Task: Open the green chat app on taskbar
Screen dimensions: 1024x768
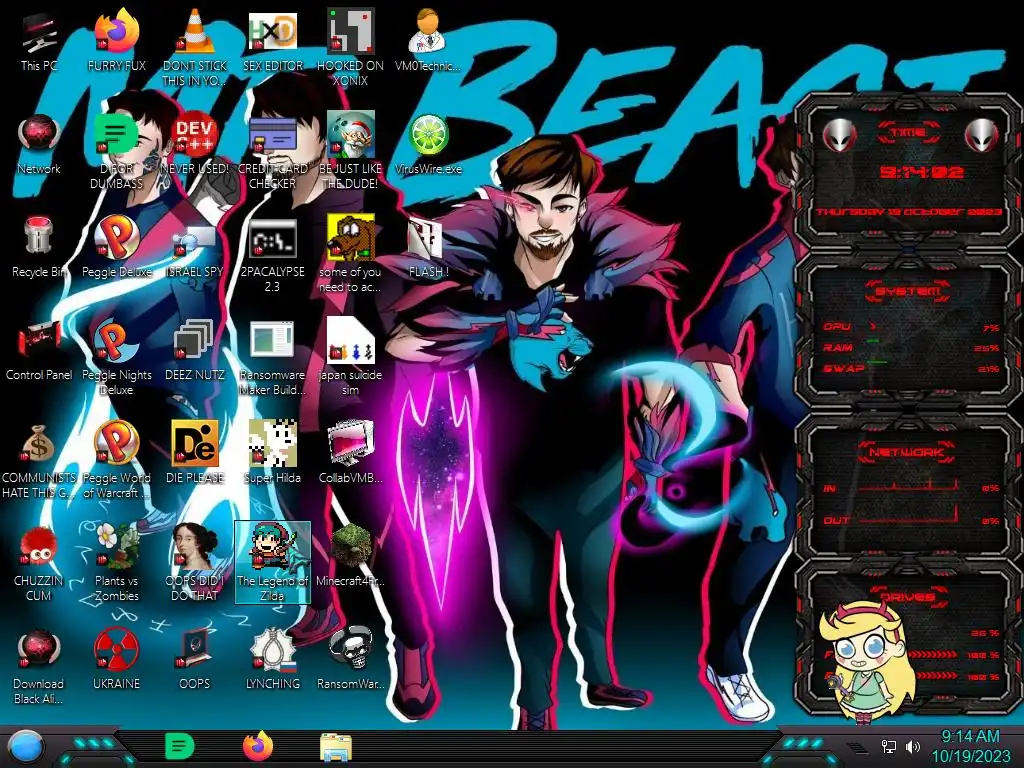Action: (x=180, y=746)
